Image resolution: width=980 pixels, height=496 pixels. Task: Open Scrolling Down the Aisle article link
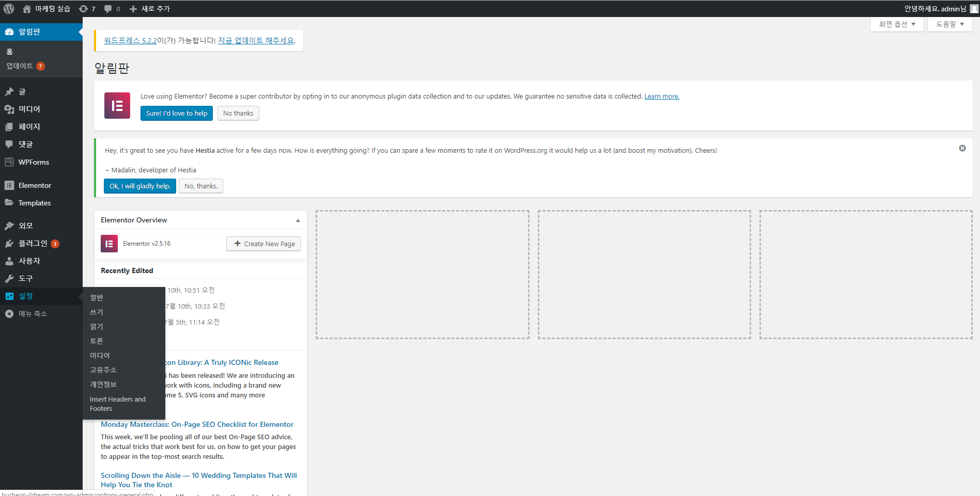[199, 480]
